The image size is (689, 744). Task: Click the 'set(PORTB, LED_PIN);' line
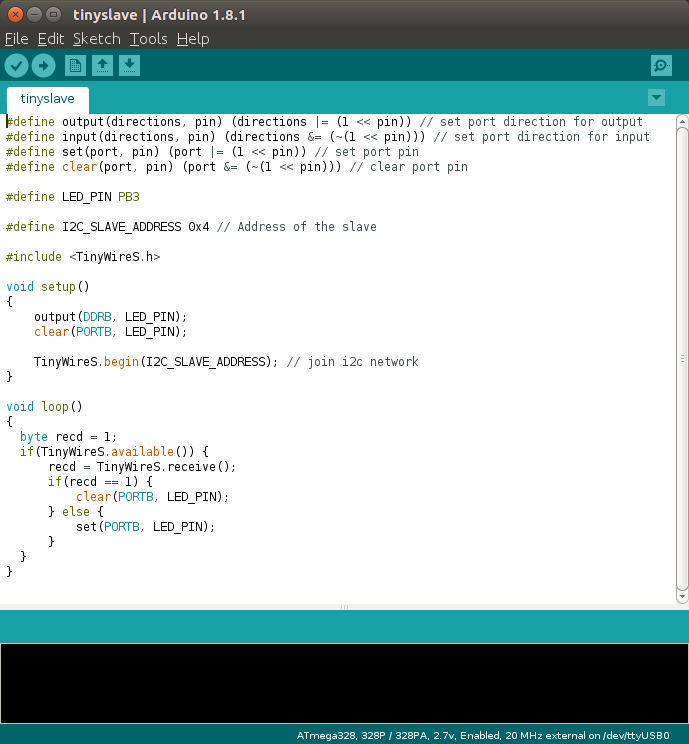(x=145, y=527)
